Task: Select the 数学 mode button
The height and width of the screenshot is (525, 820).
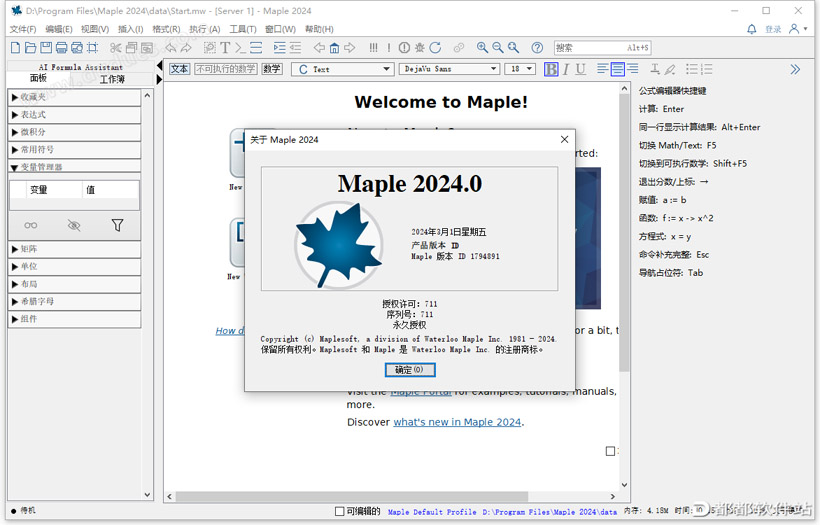Action: [x=271, y=69]
